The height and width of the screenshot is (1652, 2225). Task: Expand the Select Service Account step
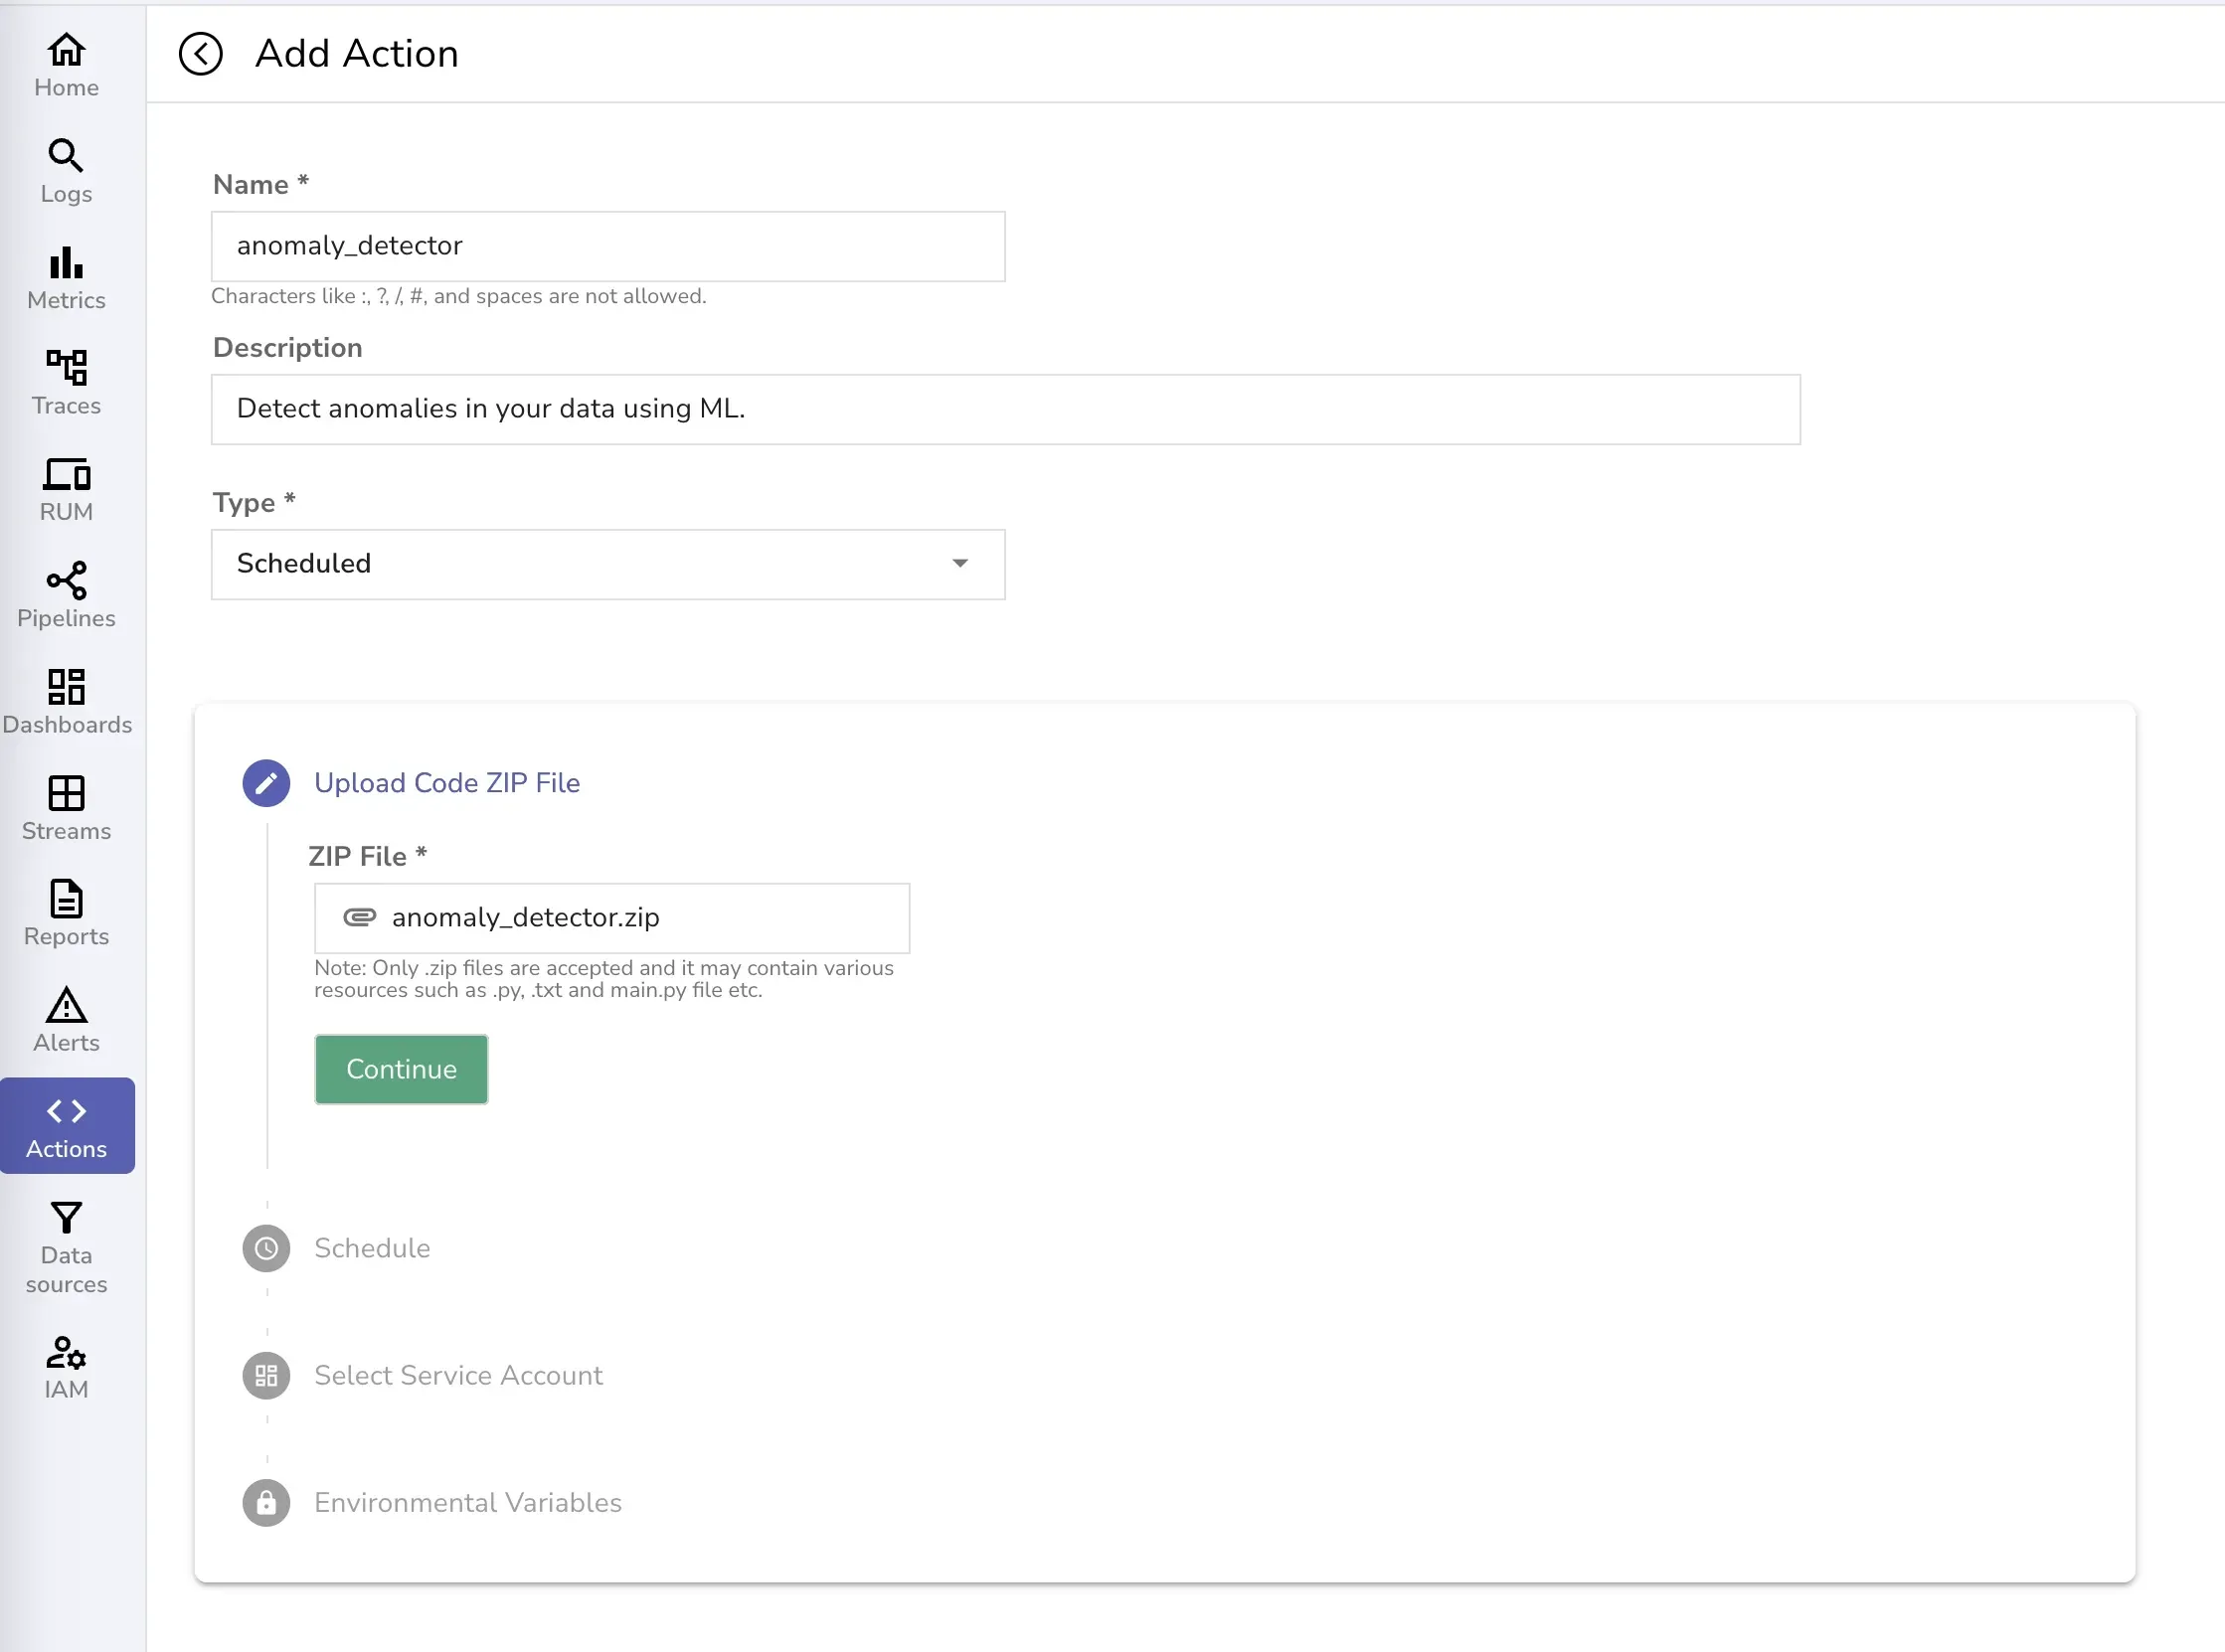(459, 1375)
